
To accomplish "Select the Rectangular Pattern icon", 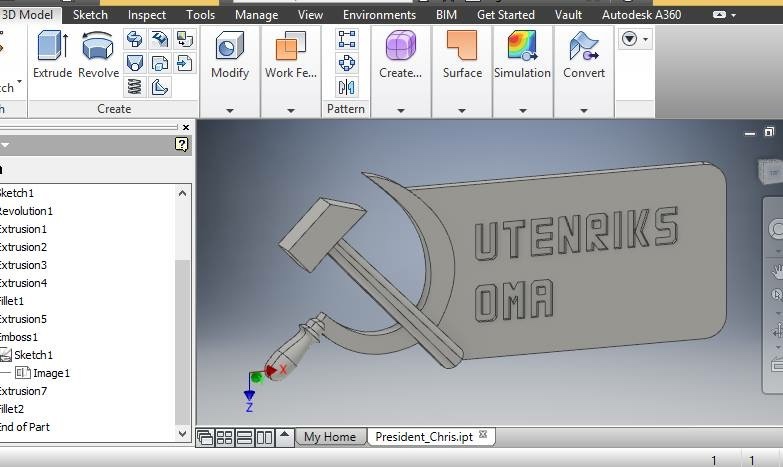I will pyautogui.click(x=347, y=39).
